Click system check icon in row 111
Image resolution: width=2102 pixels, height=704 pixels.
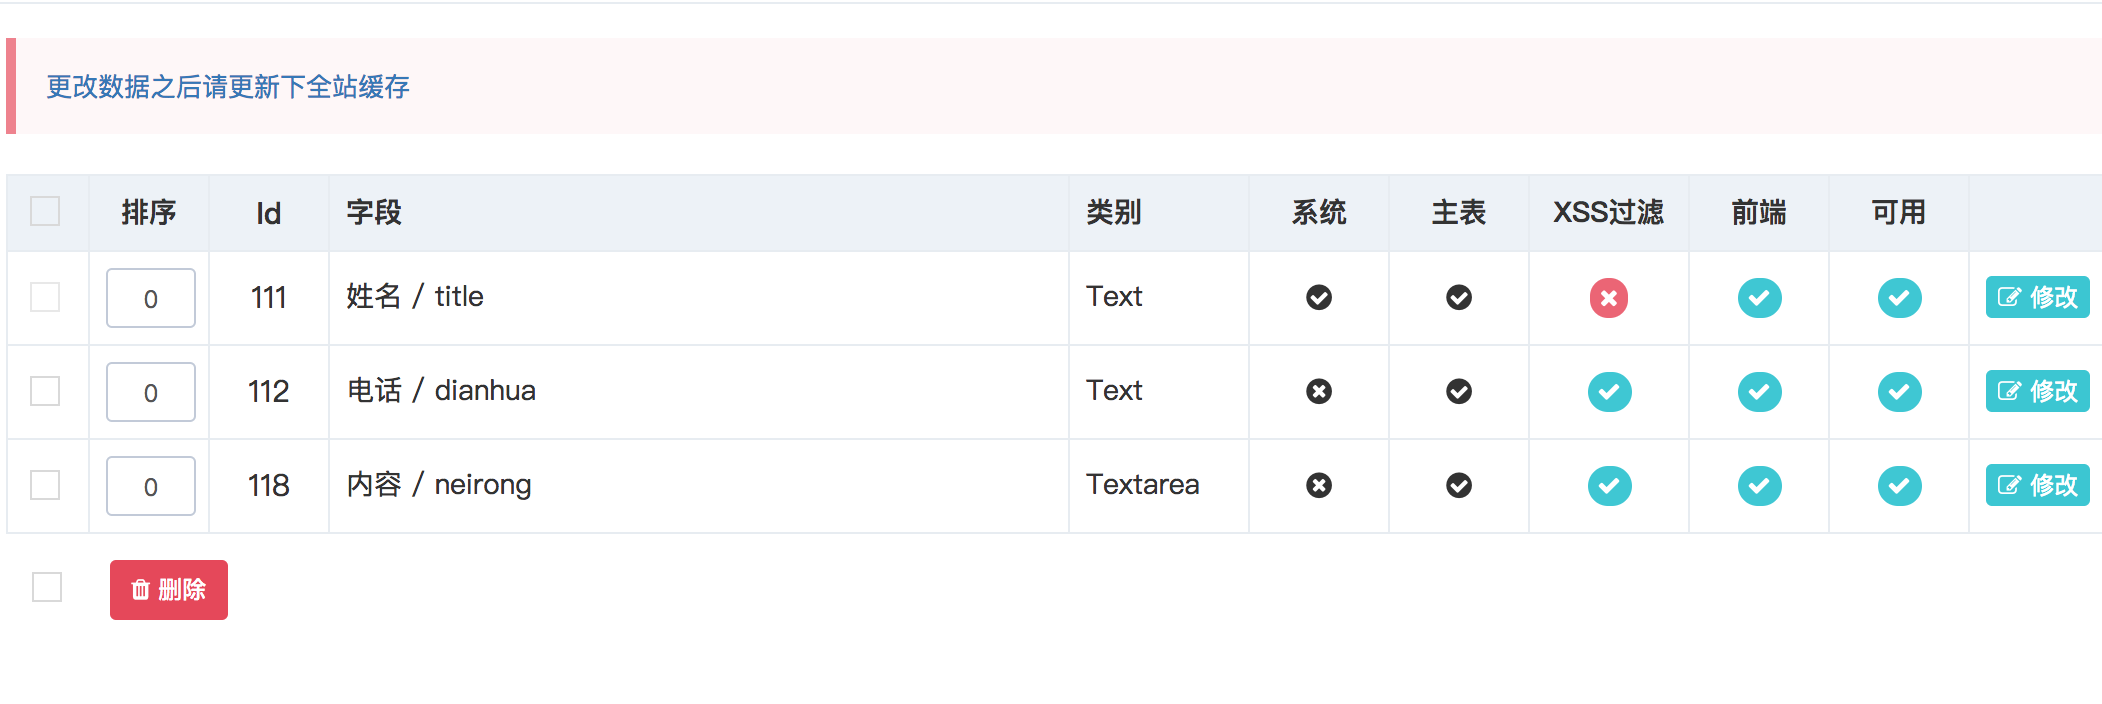click(1319, 298)
